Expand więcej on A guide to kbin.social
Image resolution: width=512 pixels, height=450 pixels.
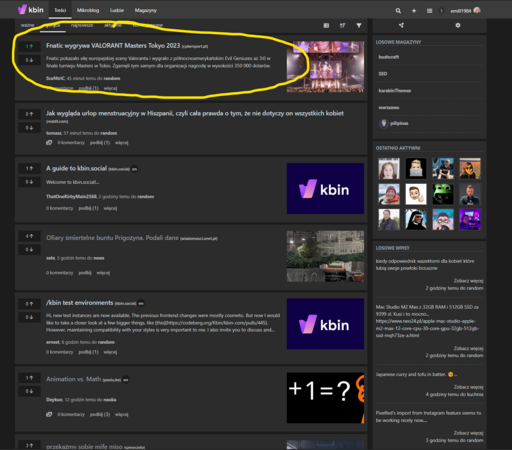click(110, 208)
